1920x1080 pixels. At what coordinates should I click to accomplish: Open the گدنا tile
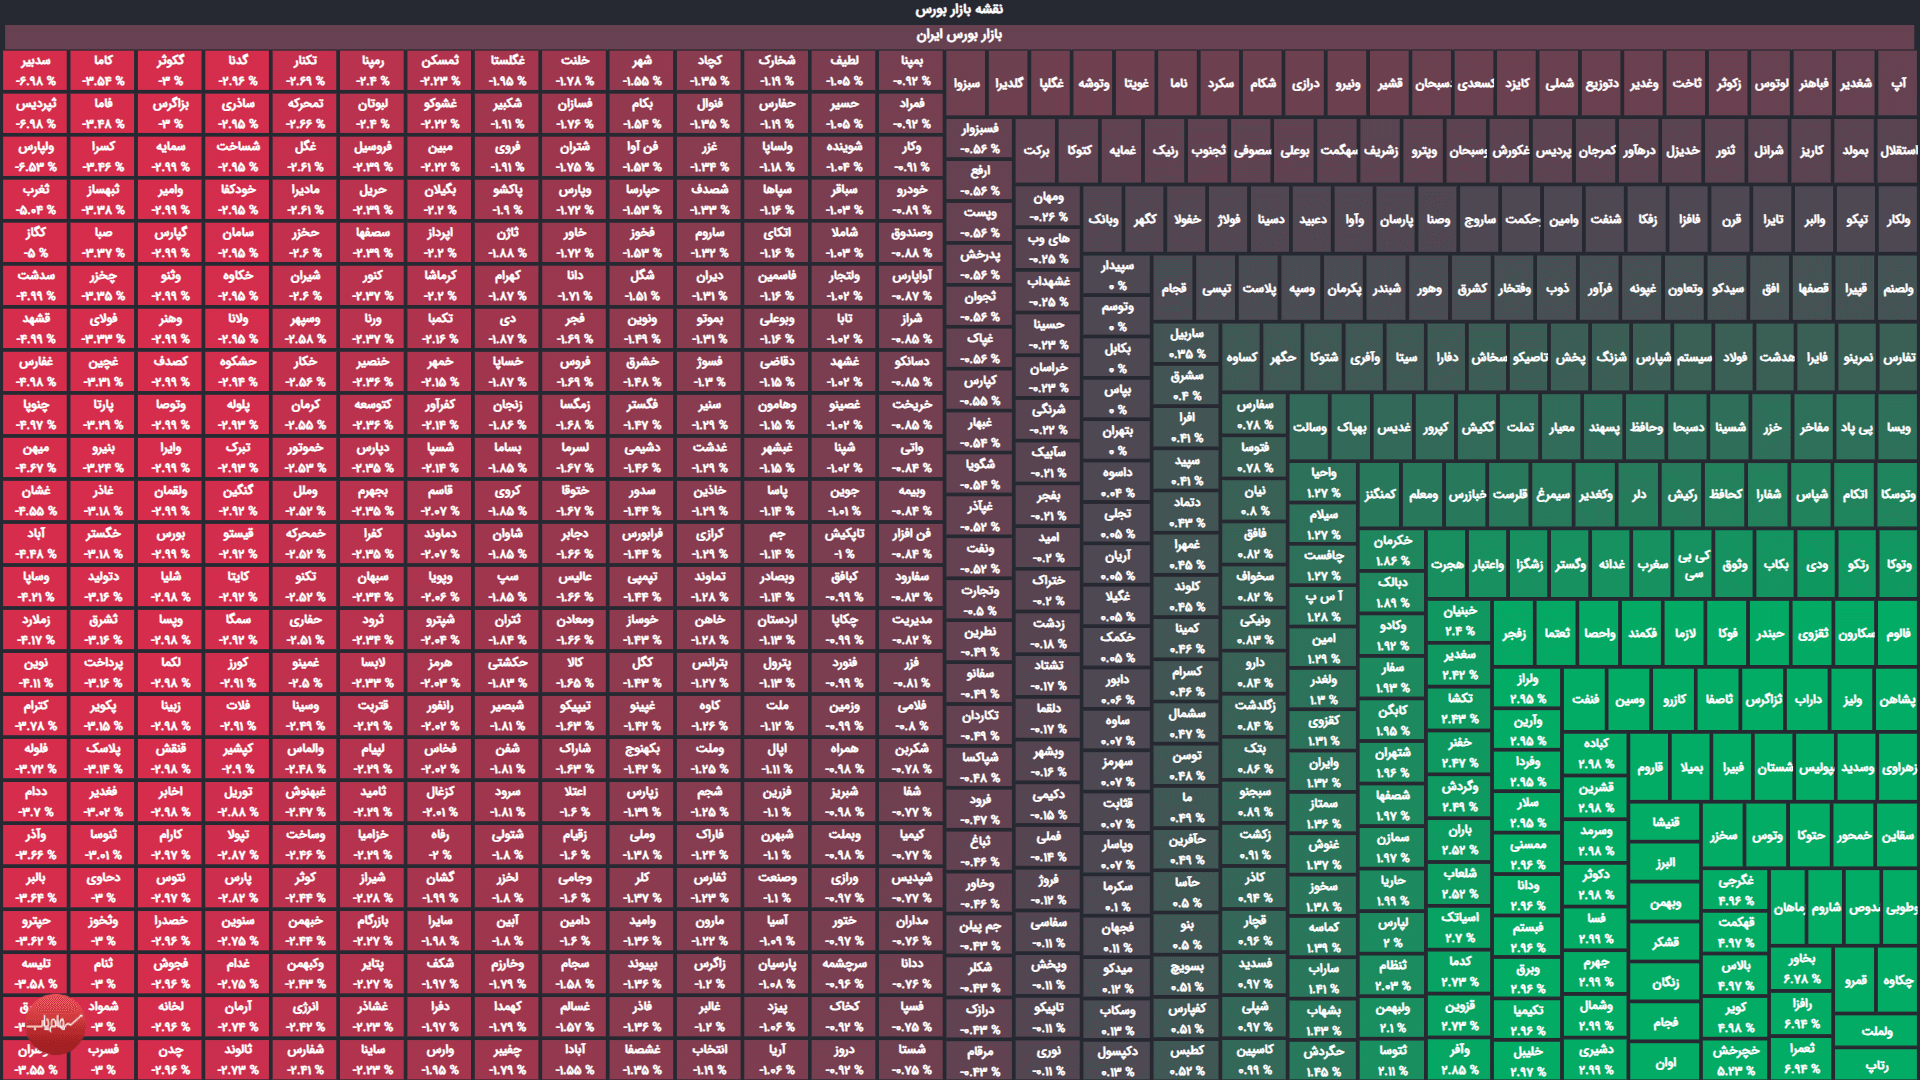tap(238, 70)
